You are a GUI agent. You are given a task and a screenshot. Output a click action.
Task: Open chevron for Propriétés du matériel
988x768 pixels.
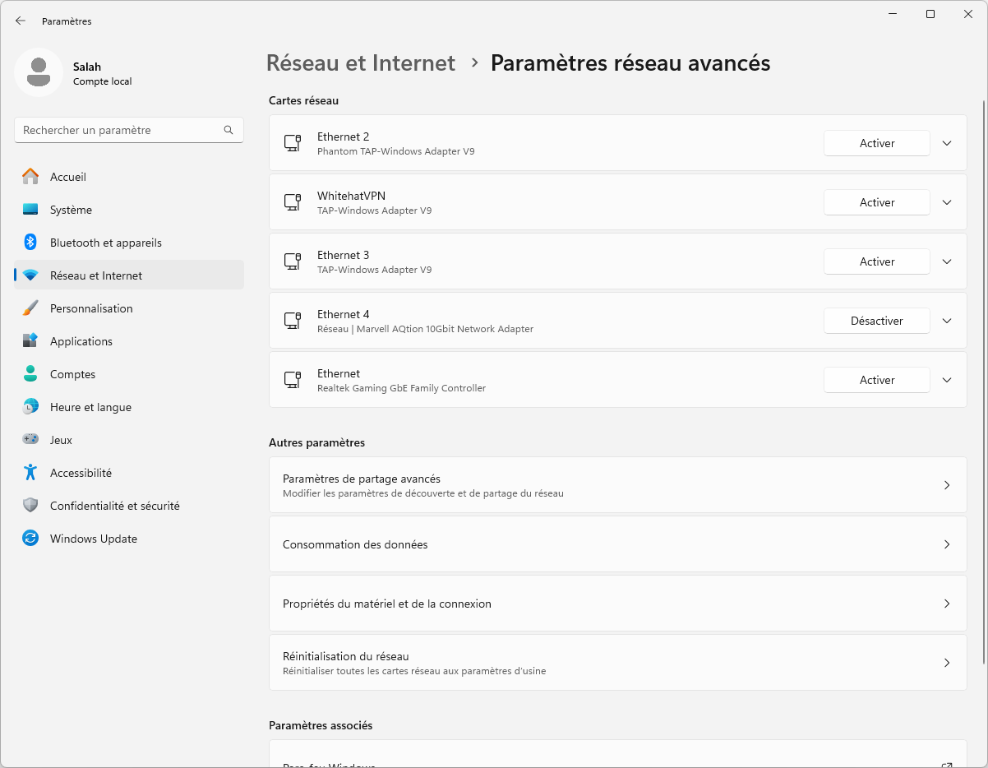pos(946,604)
